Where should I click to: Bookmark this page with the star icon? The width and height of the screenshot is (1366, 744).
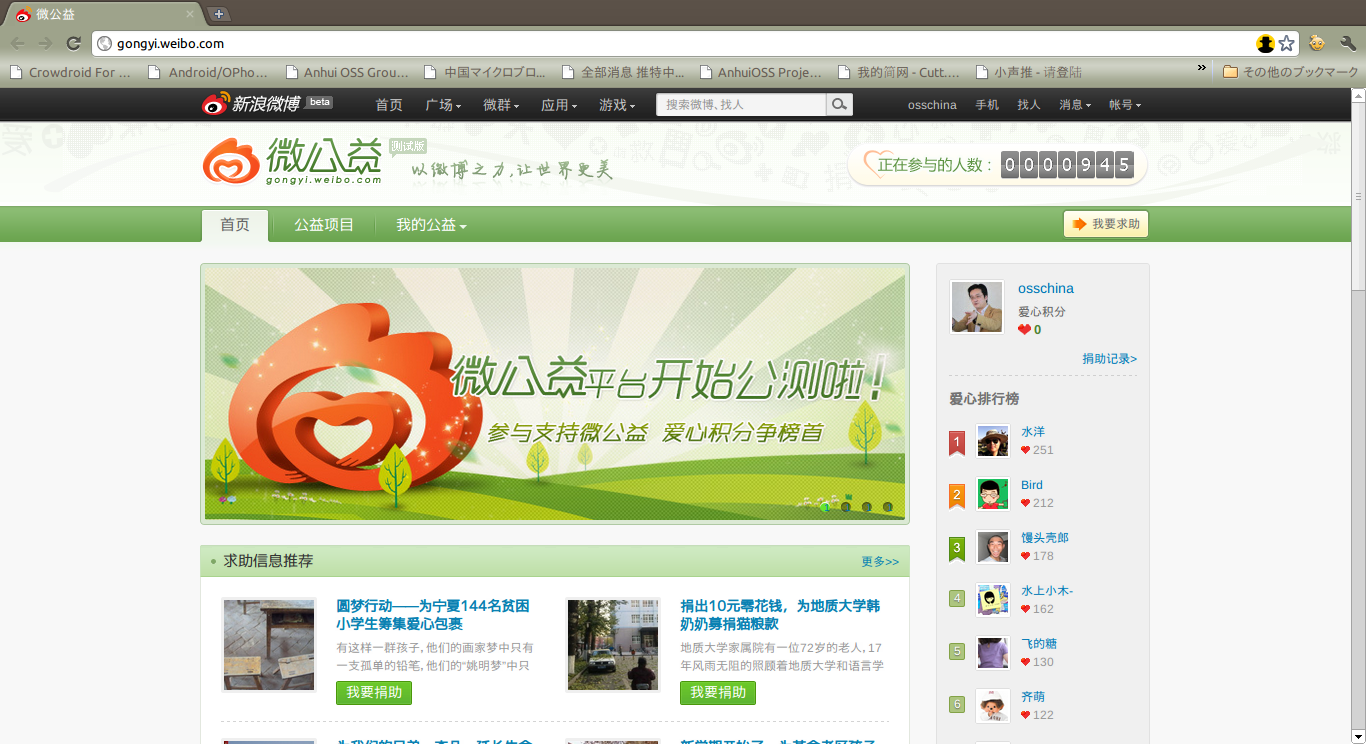point(1287,44)
